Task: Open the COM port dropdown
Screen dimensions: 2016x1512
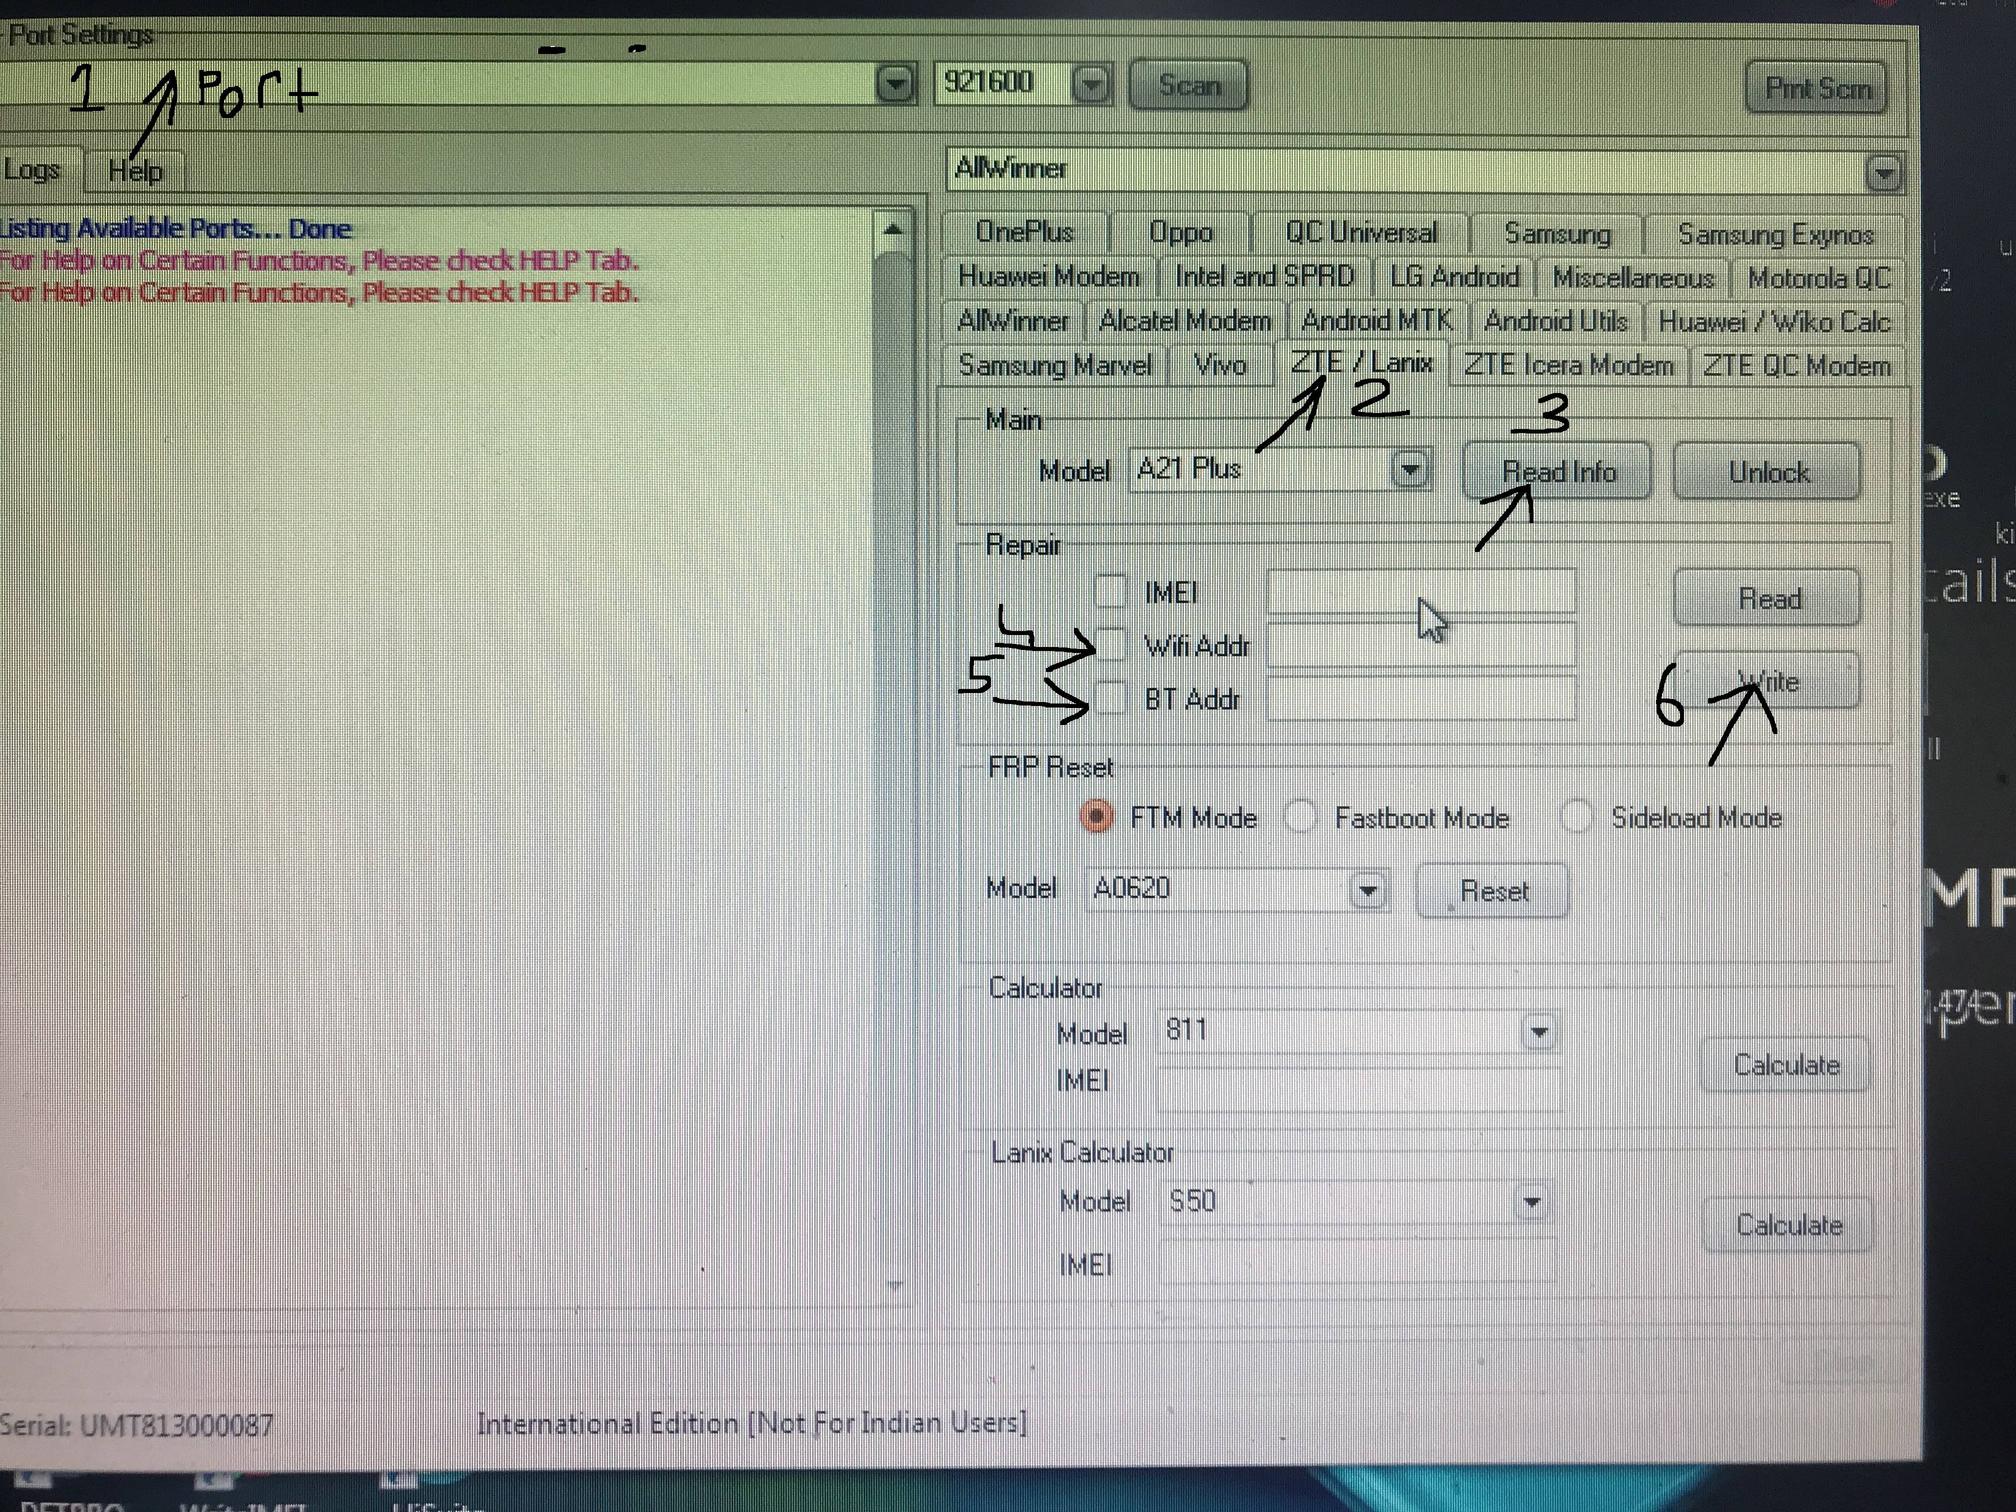Action: pyautogui.click(x=895, y=84)
